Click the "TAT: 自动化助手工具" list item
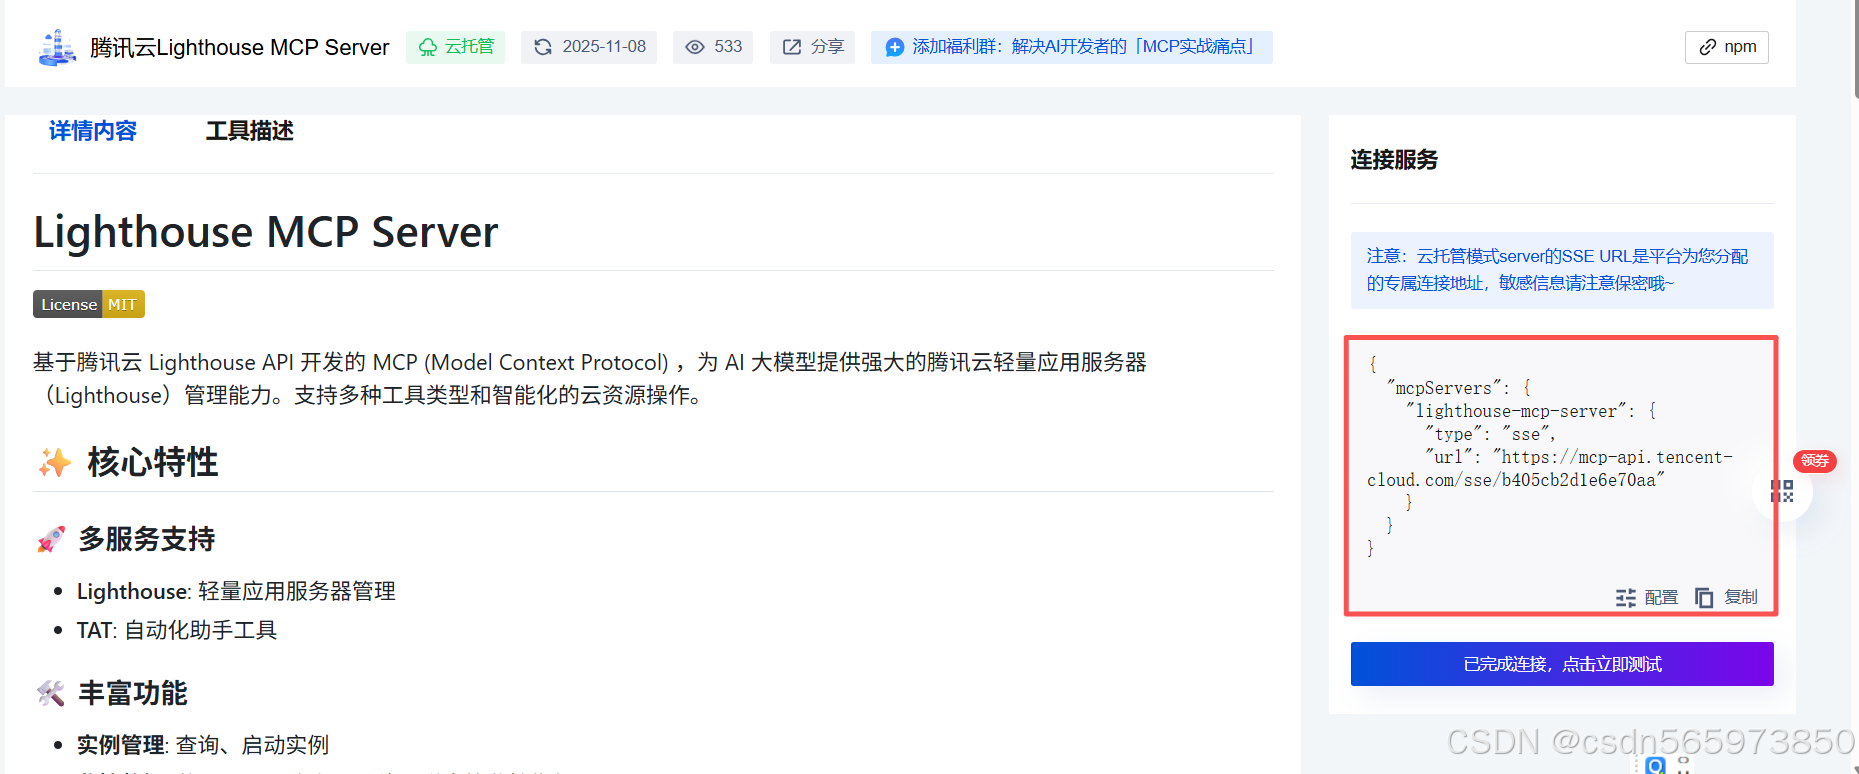This screenshot has height=774, width=1859. tap(177, 630)
